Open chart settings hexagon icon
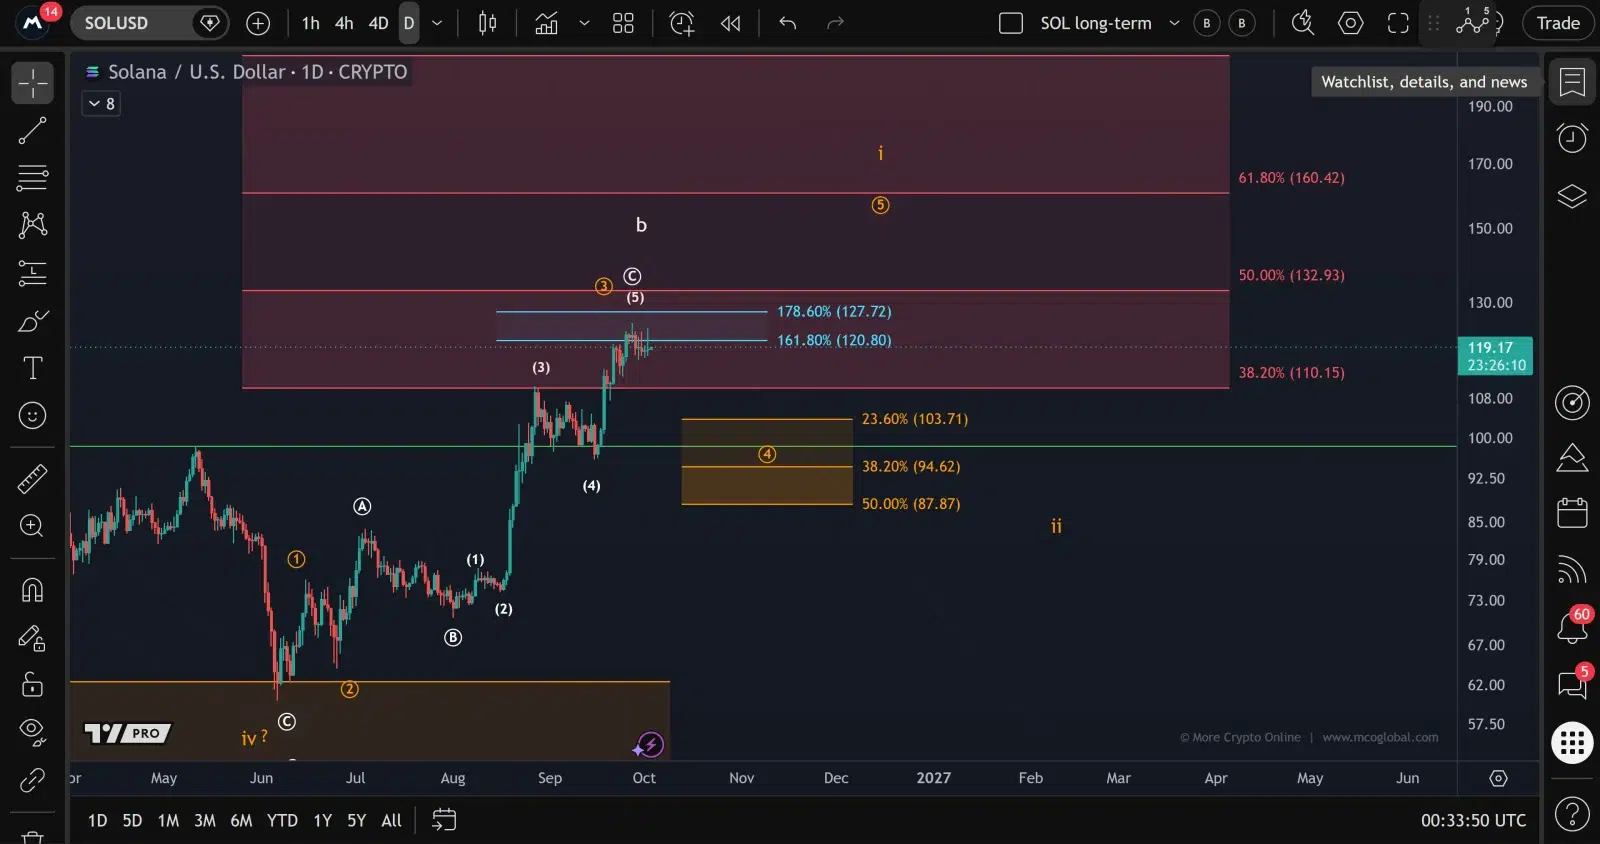This screenshot has height=844, width=1600. [x=1351, y=23]
